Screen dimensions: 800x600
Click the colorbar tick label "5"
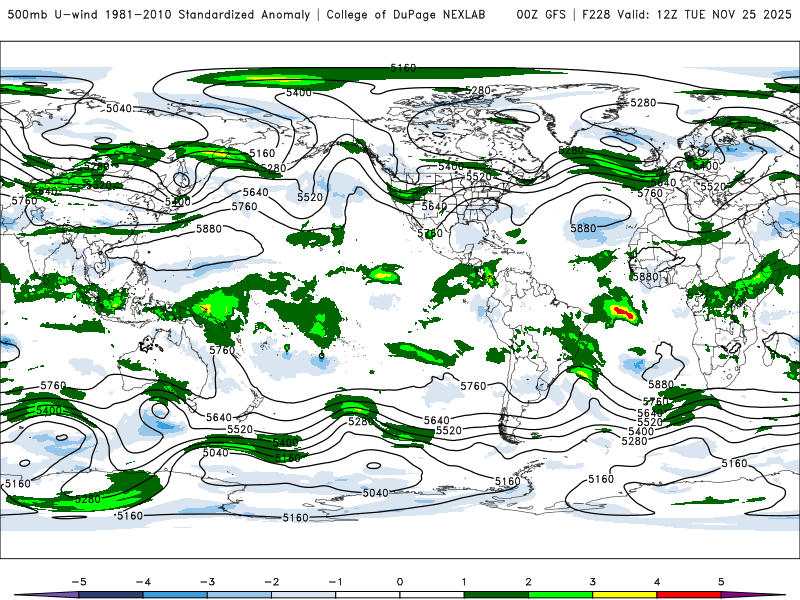[721, 582]
